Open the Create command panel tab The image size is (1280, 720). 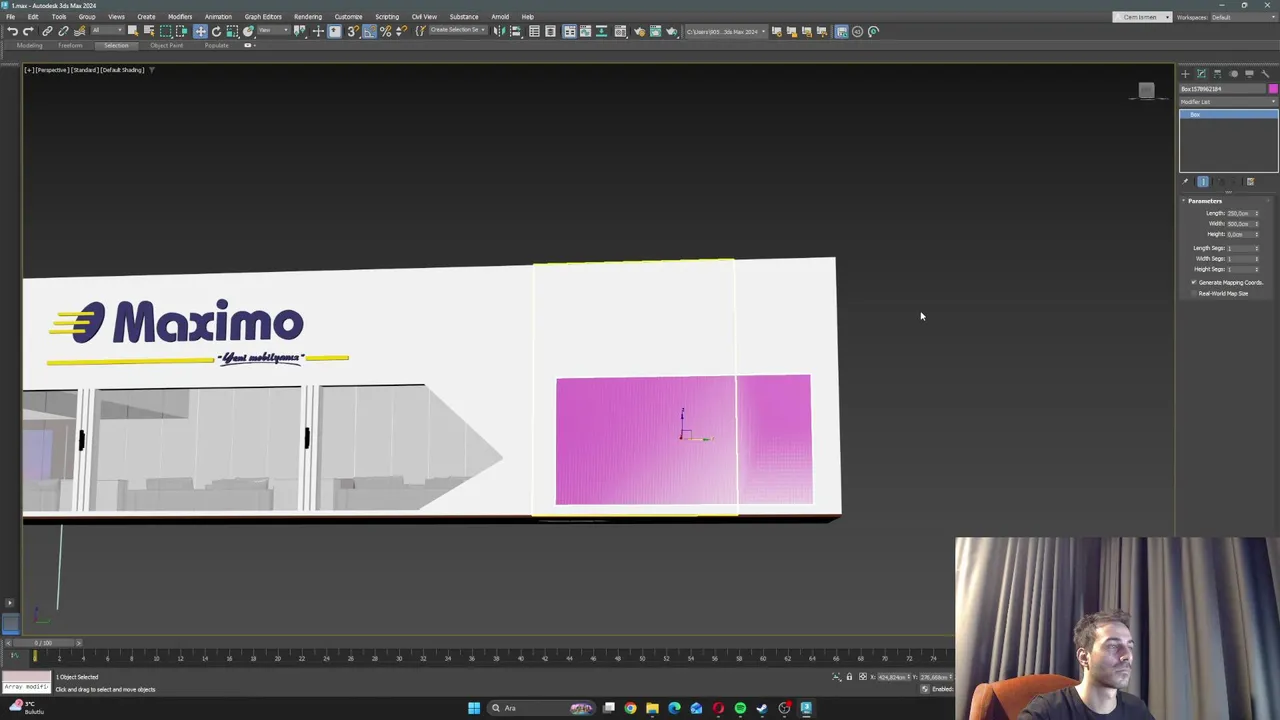(1186, 74)
